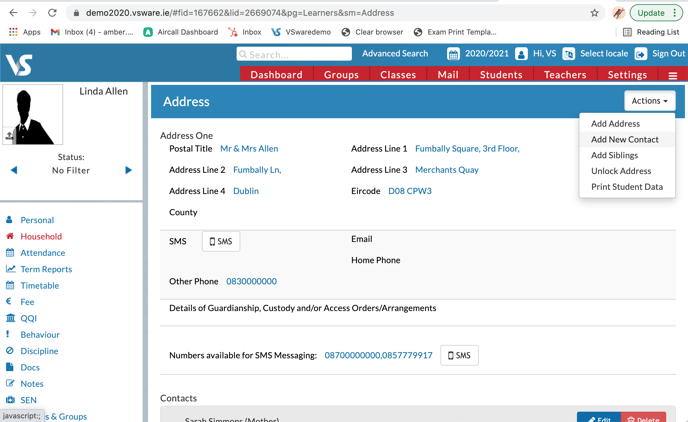Focus the Search input field
This screenshot has height=422, width=688.
click(x=294, y=54)
